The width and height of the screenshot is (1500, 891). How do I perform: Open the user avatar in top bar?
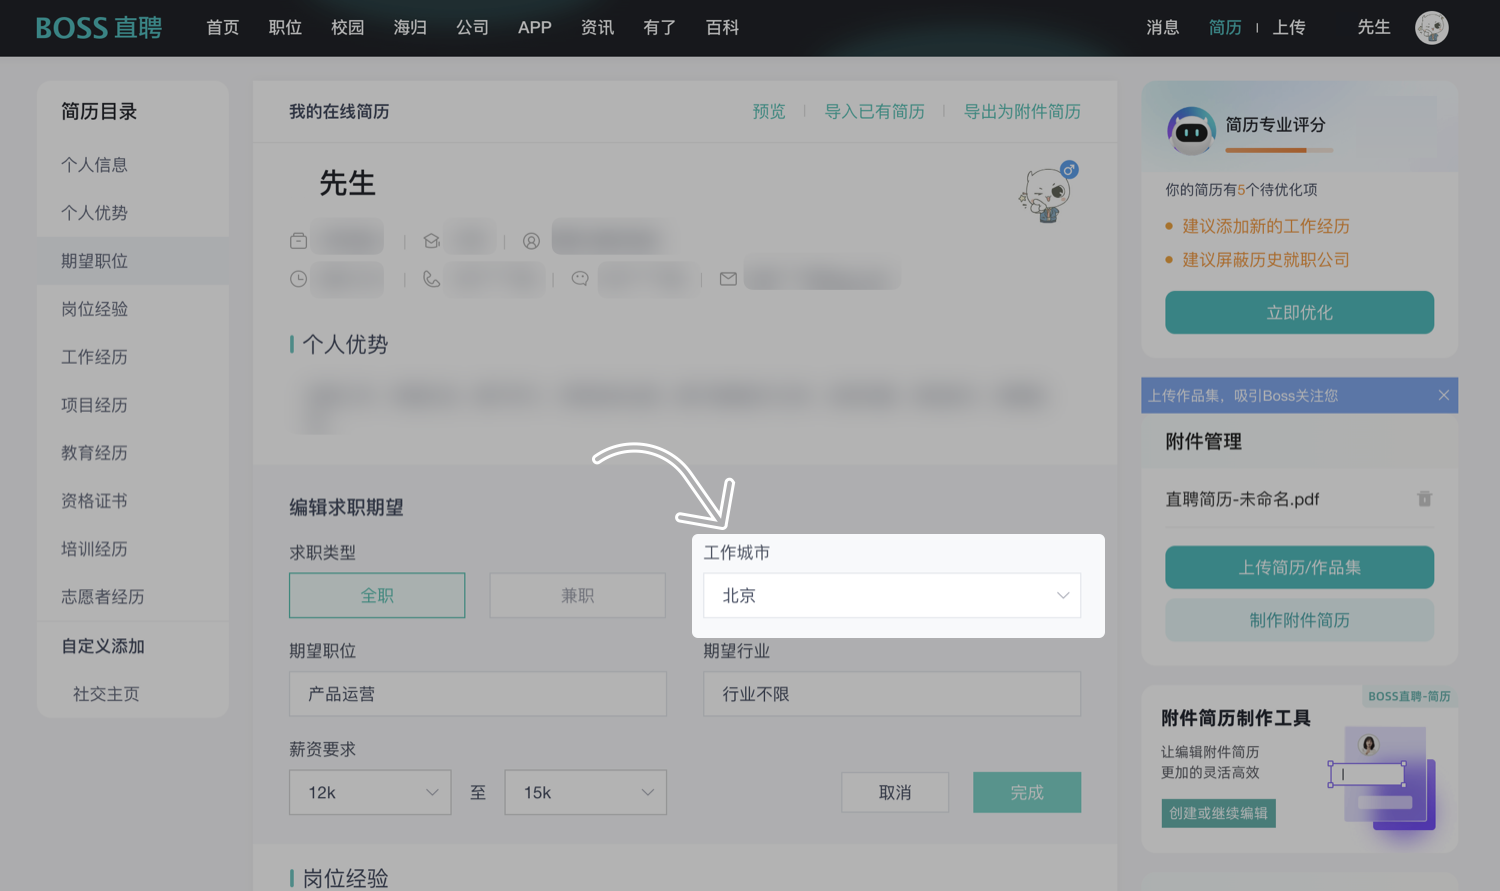pyautogui.click(x=1431, y=28)
